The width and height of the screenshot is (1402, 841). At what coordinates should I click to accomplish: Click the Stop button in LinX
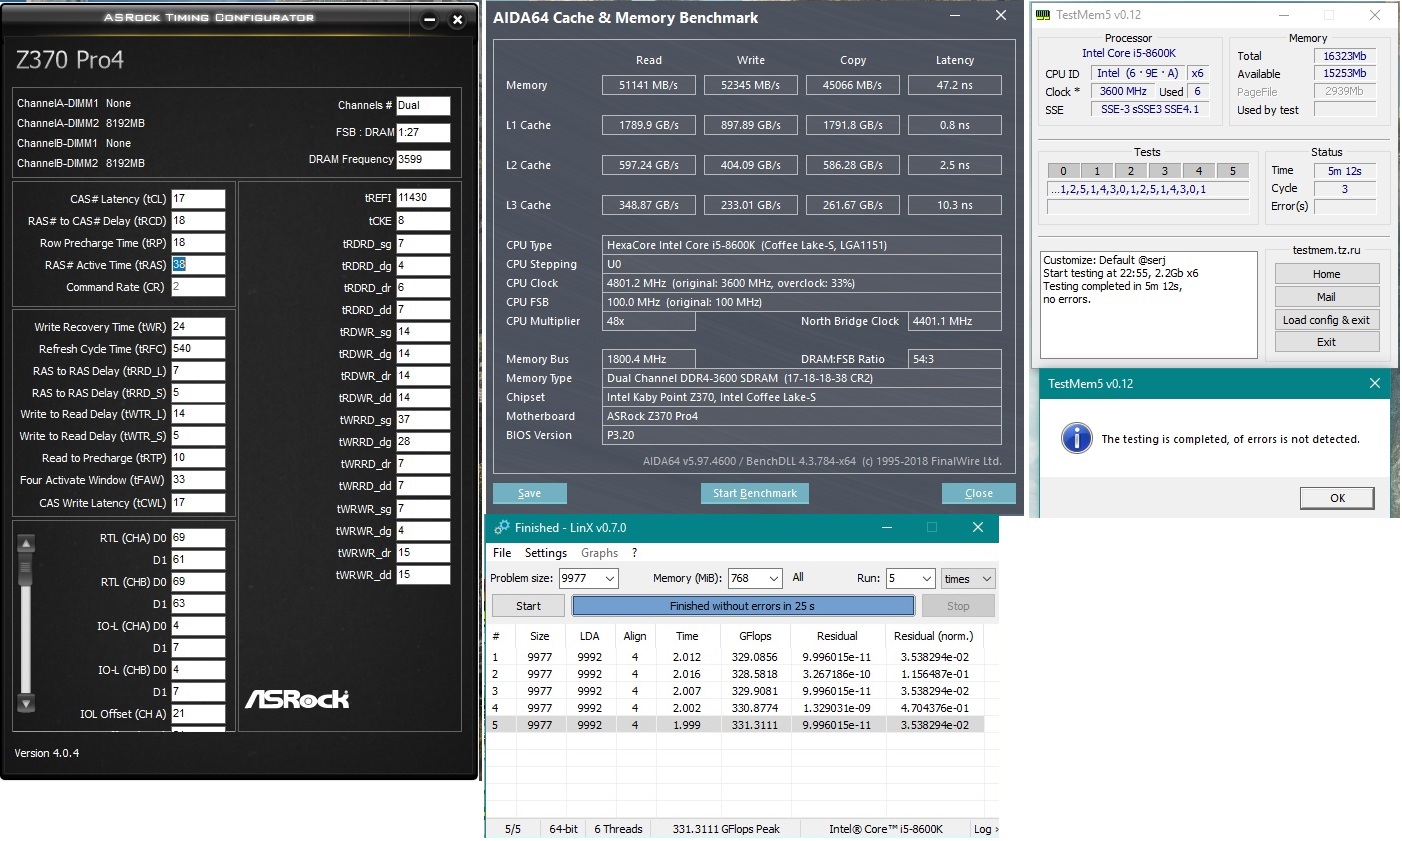pyautogui.click(x=958, y=606)
